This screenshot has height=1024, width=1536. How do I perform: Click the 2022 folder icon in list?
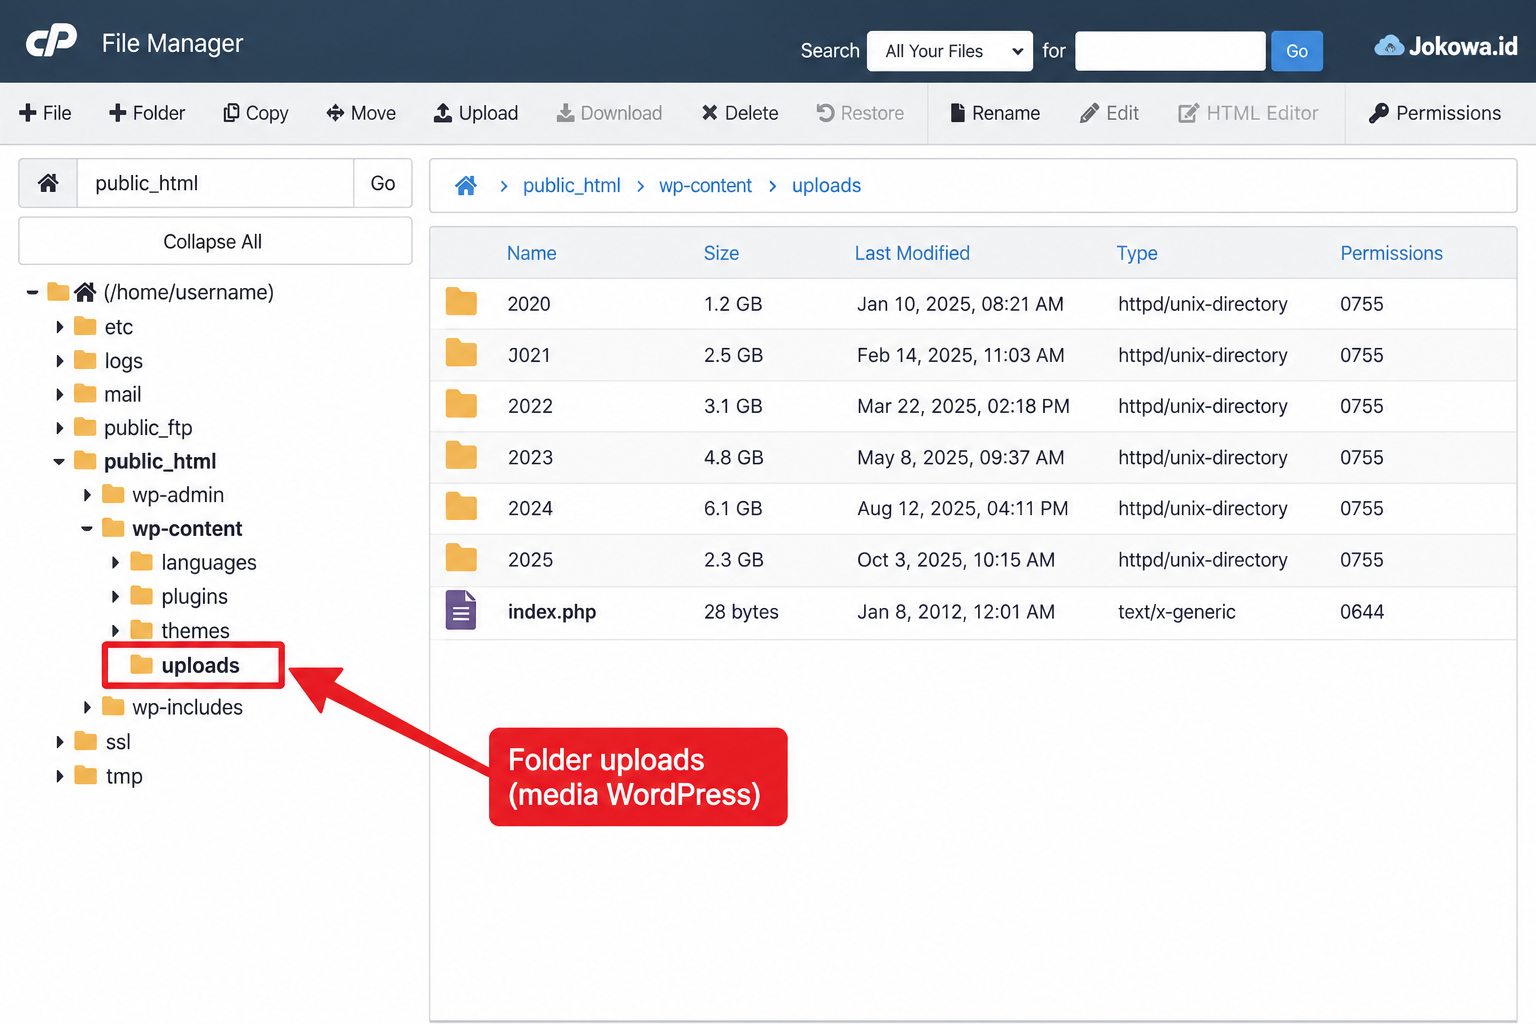(461, 404)
